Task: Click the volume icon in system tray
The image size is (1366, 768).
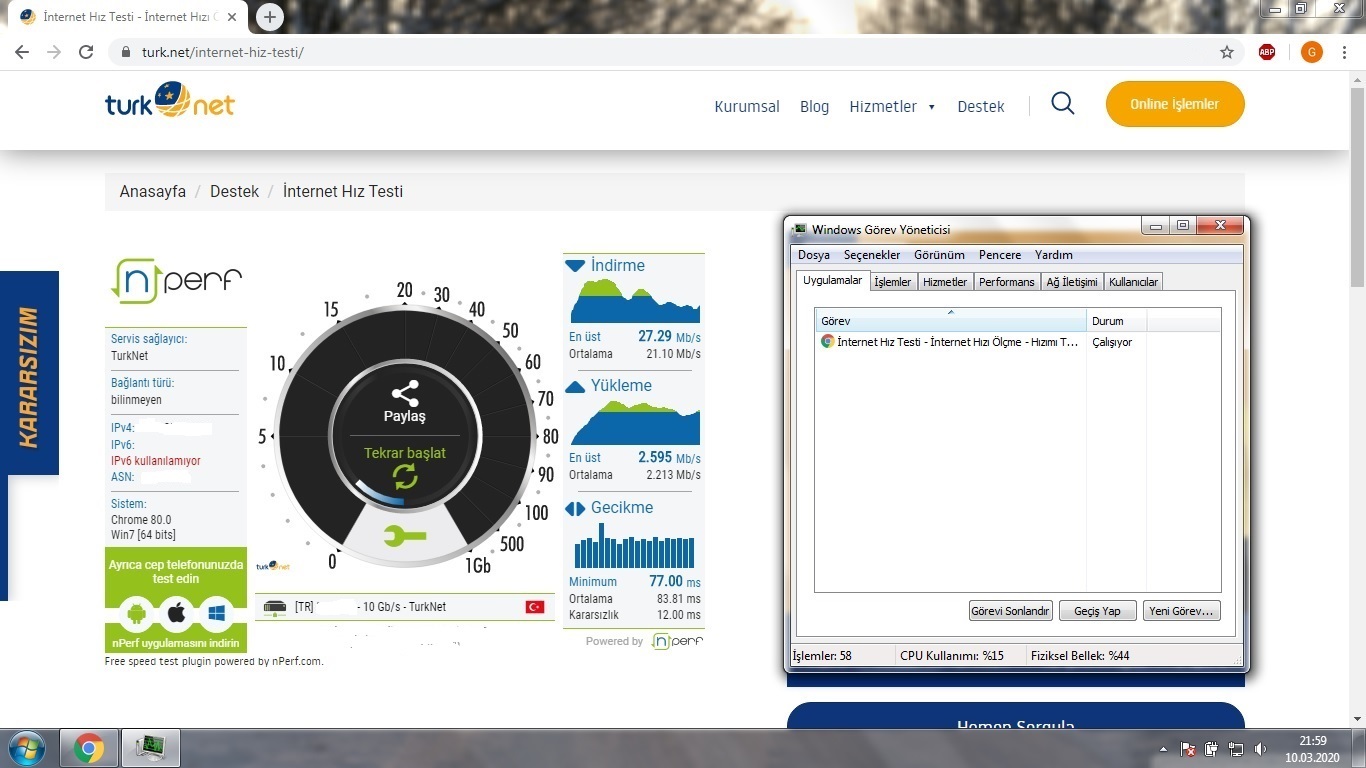Action: (x=1260, y=749)
